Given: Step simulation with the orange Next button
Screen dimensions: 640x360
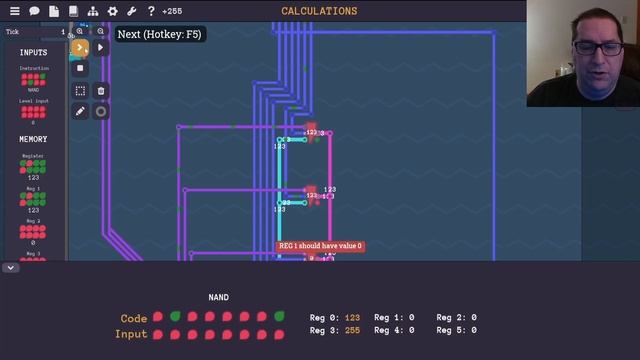Looking at the screenshot, I should (x=80, y=48).
